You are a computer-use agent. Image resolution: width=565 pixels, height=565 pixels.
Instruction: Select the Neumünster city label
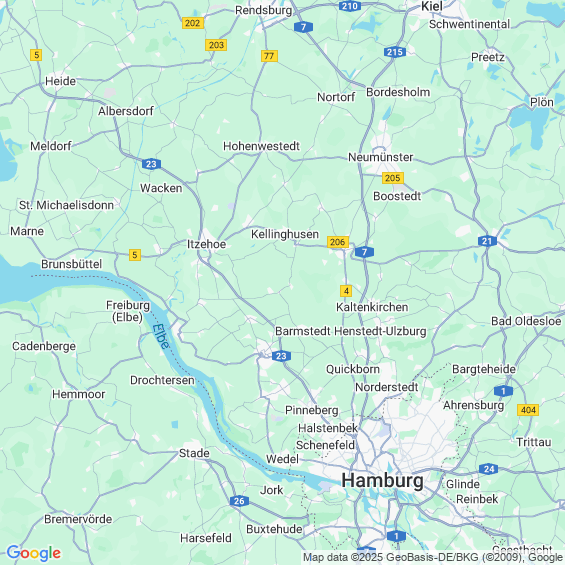[x=381, y=157]
